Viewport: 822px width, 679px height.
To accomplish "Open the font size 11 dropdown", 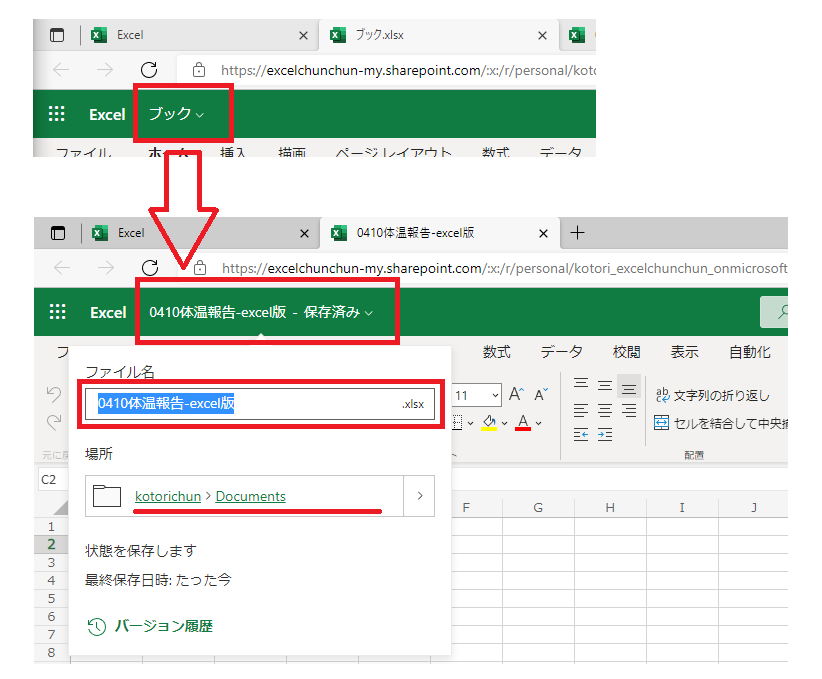I will pyautogui.click(x=495, y=395).
